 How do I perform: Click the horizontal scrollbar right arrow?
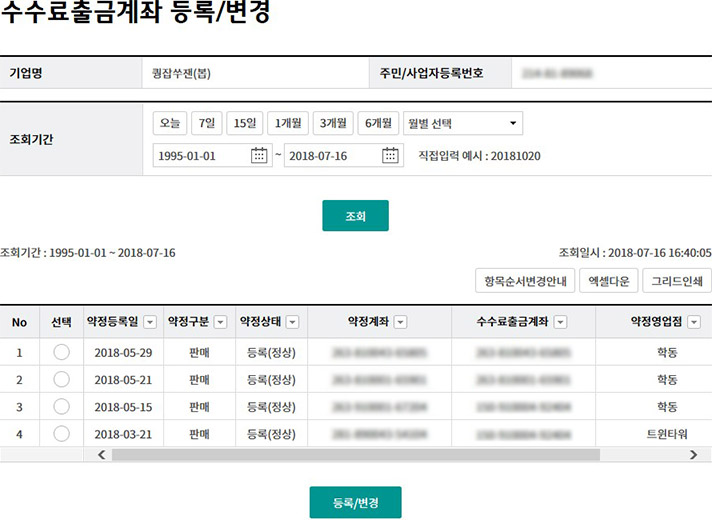693,455
